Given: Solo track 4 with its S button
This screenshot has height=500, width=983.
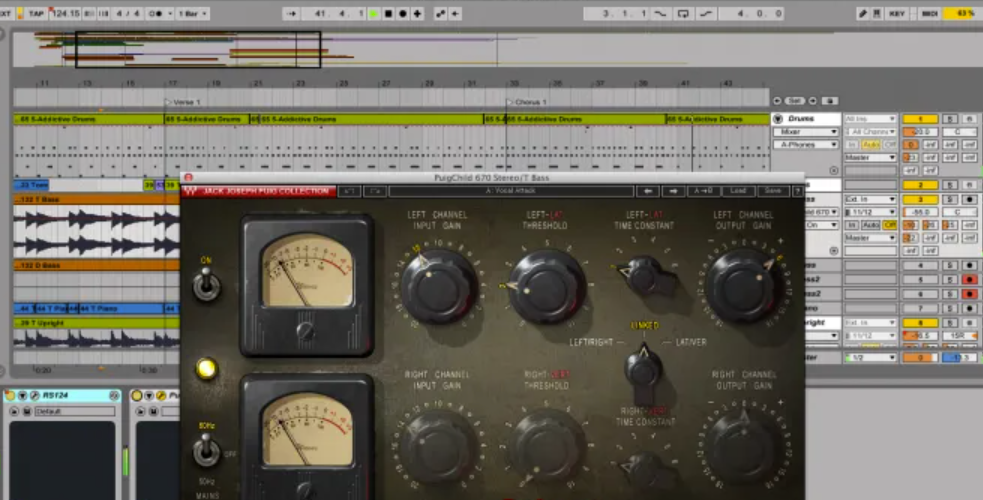Looking at the screenshot, I should point(950,266).
